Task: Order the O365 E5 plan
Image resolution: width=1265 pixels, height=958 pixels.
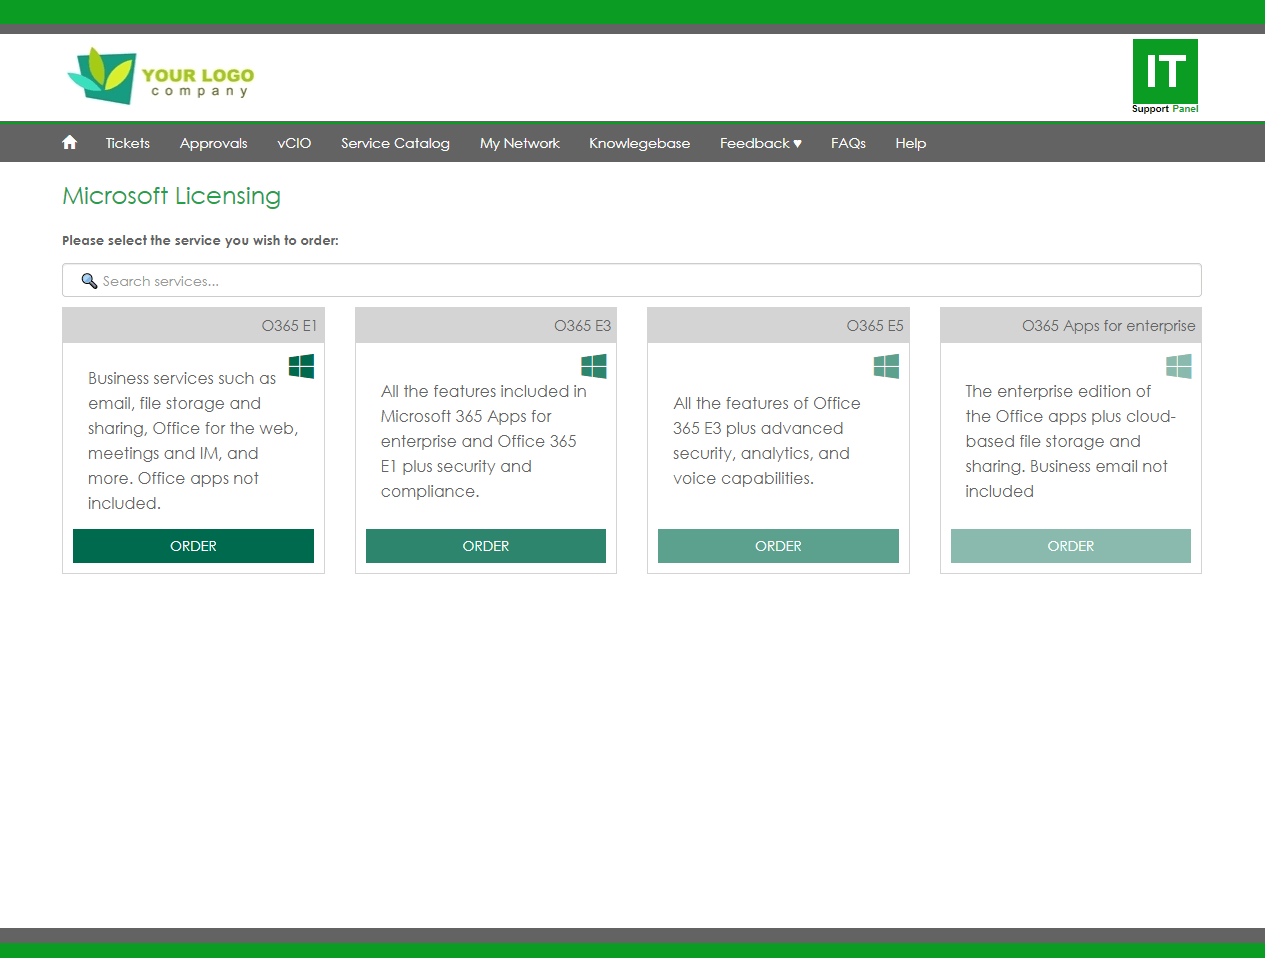Action: point(778,546)
